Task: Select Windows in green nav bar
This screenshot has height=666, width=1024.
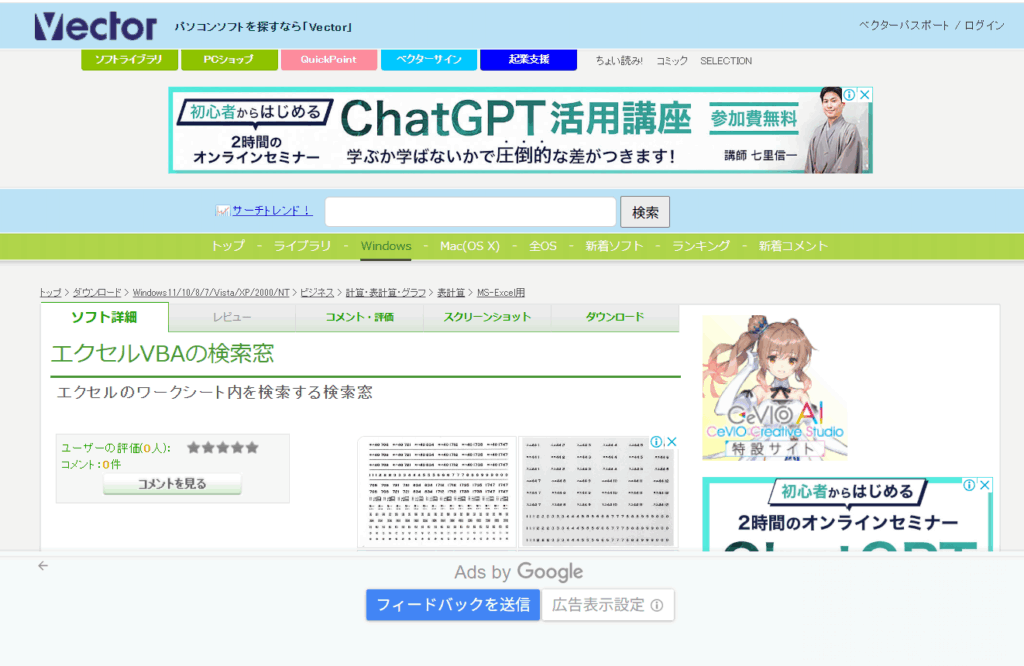Action: (x=386, y=246)
